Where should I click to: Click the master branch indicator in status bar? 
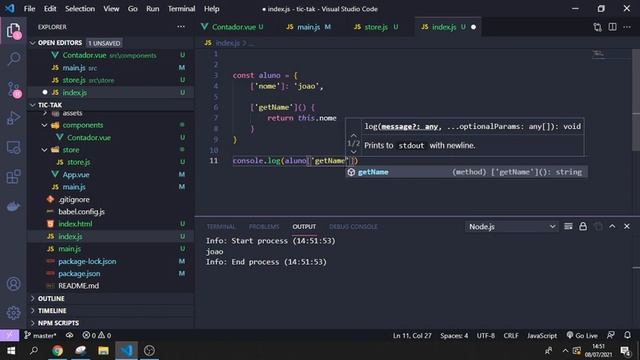coord(40,336)
